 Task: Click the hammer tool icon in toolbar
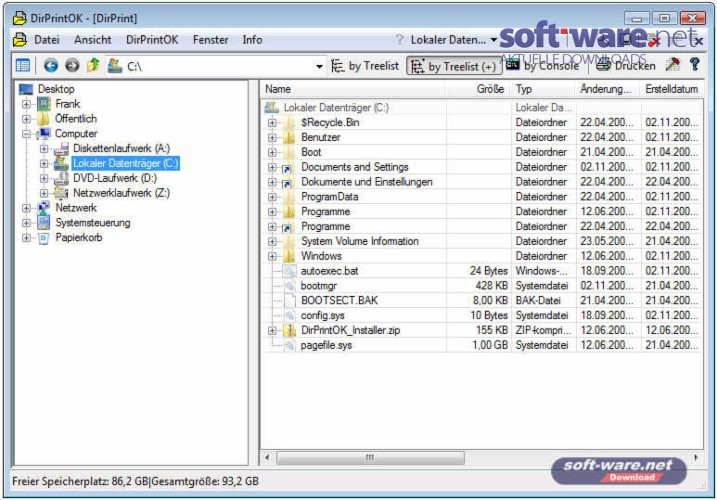pos(673,65)
